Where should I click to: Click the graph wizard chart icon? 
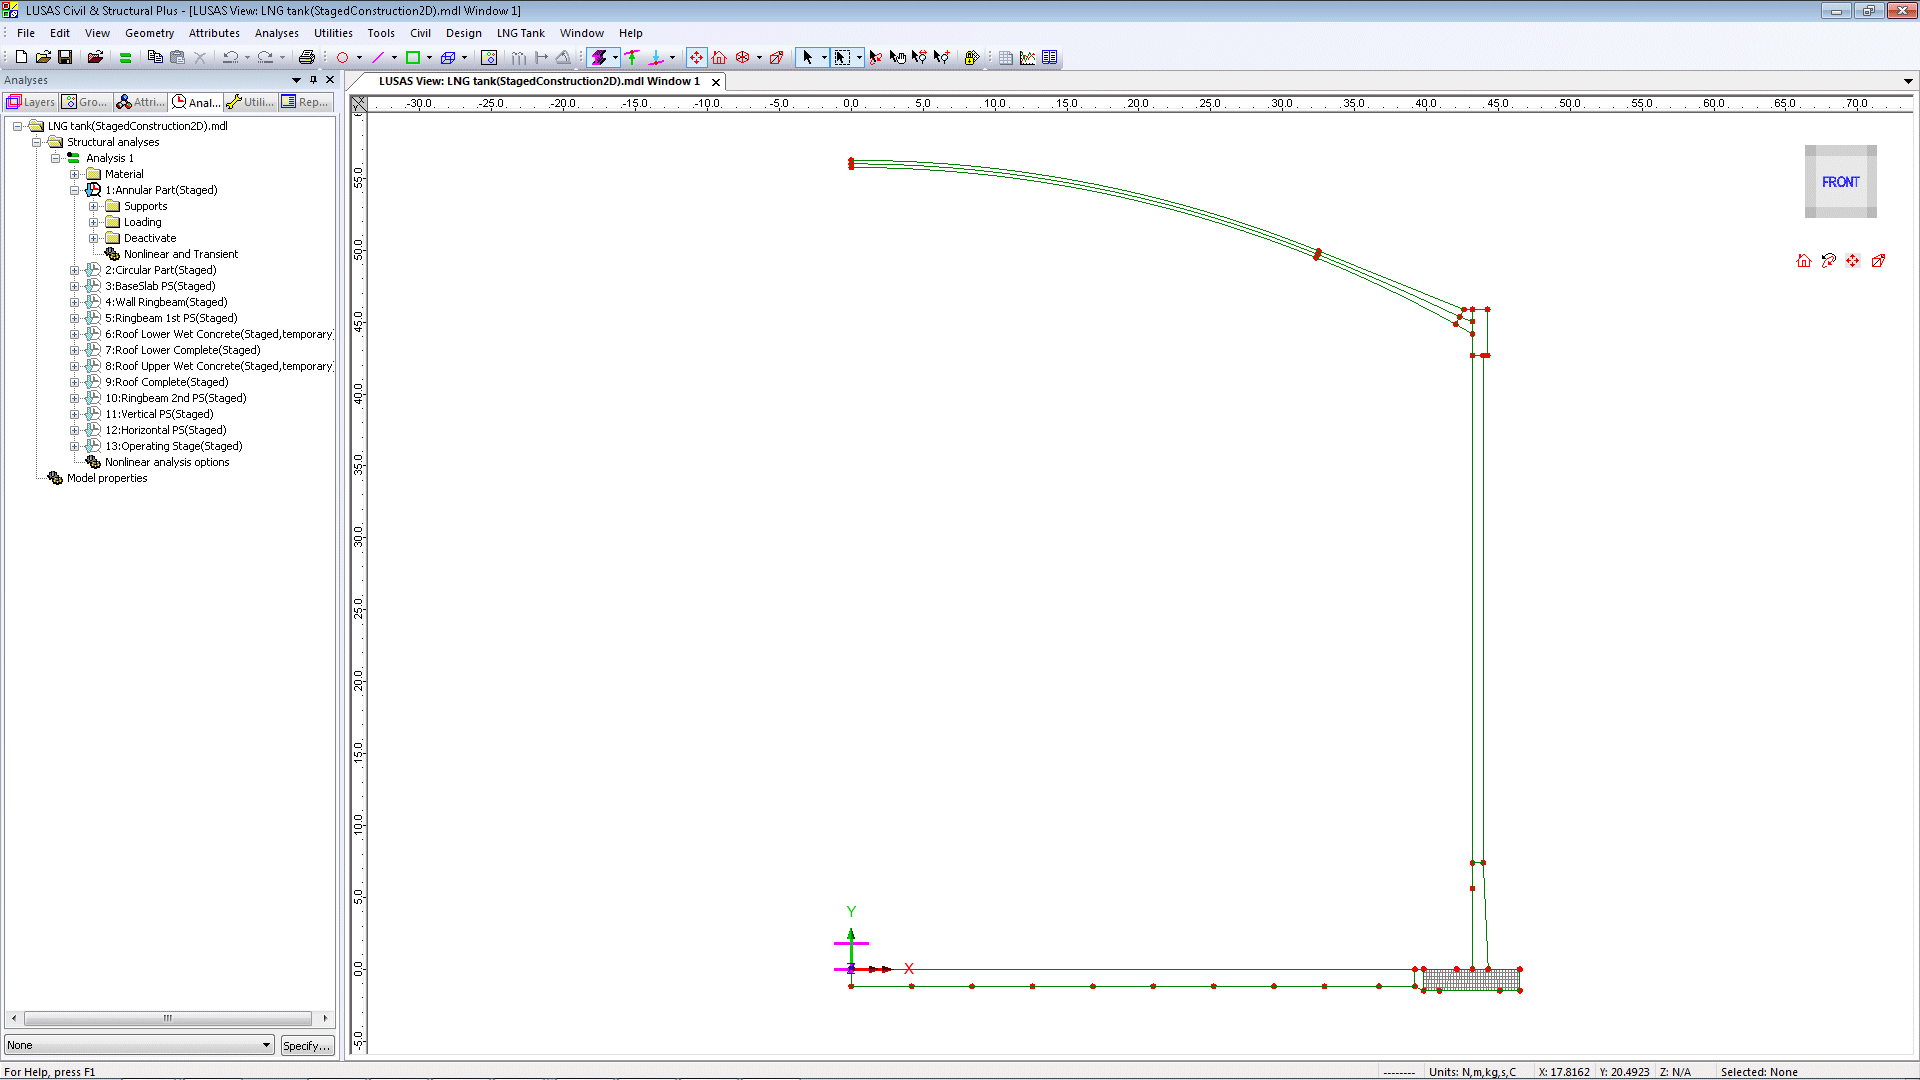pos(1027,57)
